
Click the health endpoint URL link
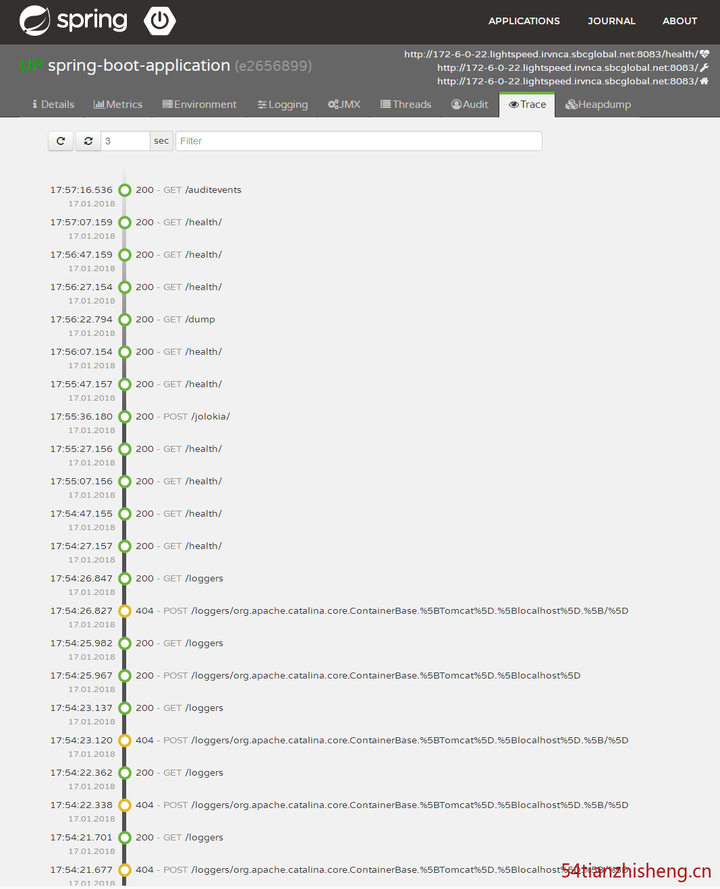click(x=550, y=54)
